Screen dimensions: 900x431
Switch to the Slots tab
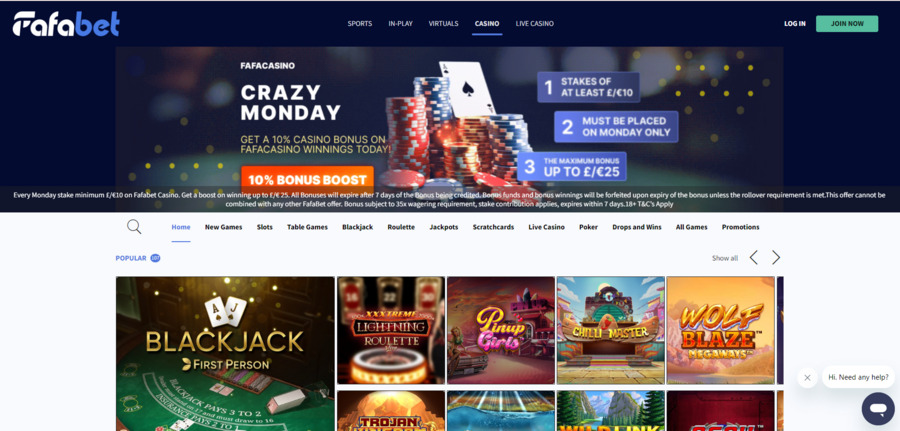(265, 227)
